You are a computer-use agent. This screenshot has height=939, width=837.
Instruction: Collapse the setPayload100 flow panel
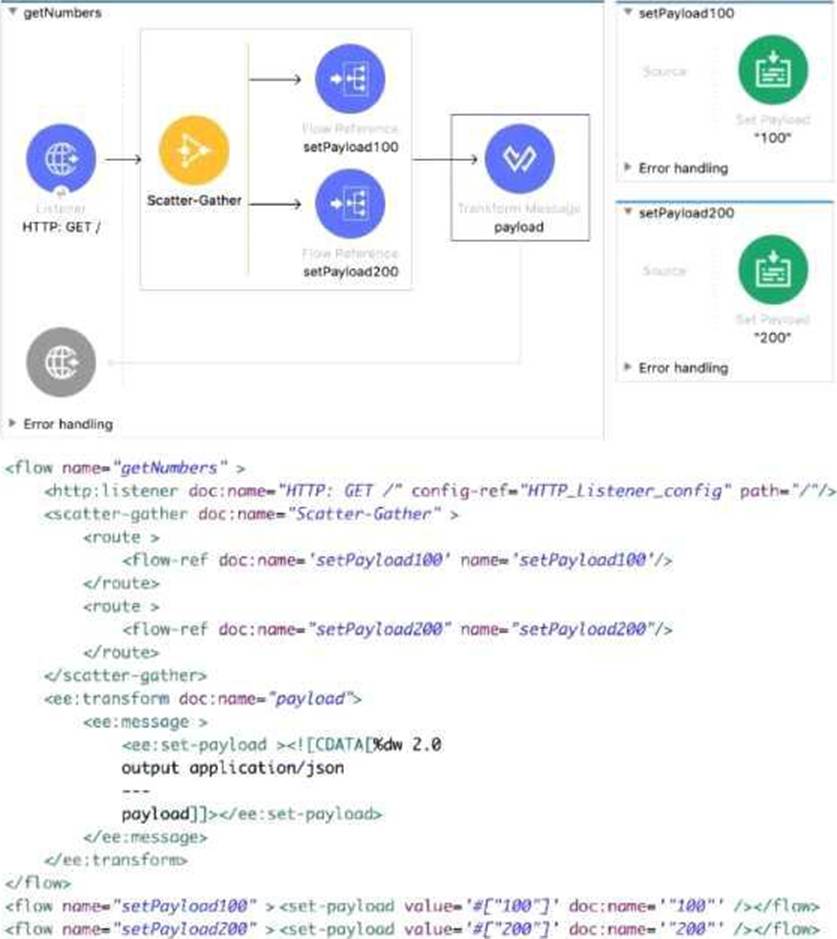pyautogui.click(x=627, y=13)
